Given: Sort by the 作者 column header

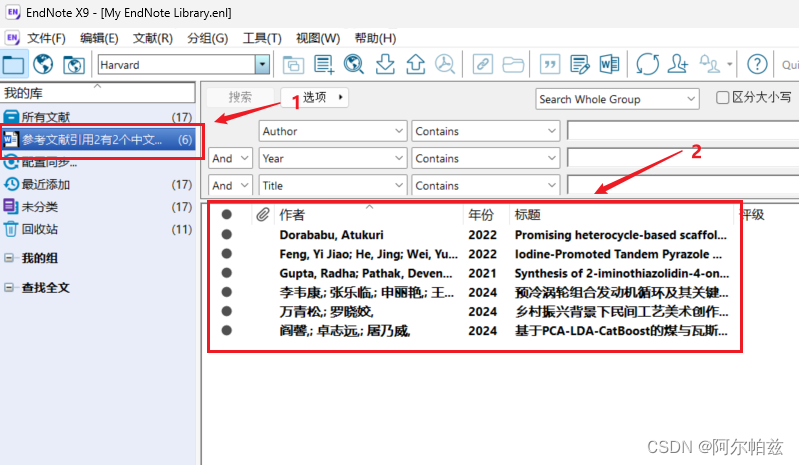Looking at the screenshot, I should click(x=369, y=215).
